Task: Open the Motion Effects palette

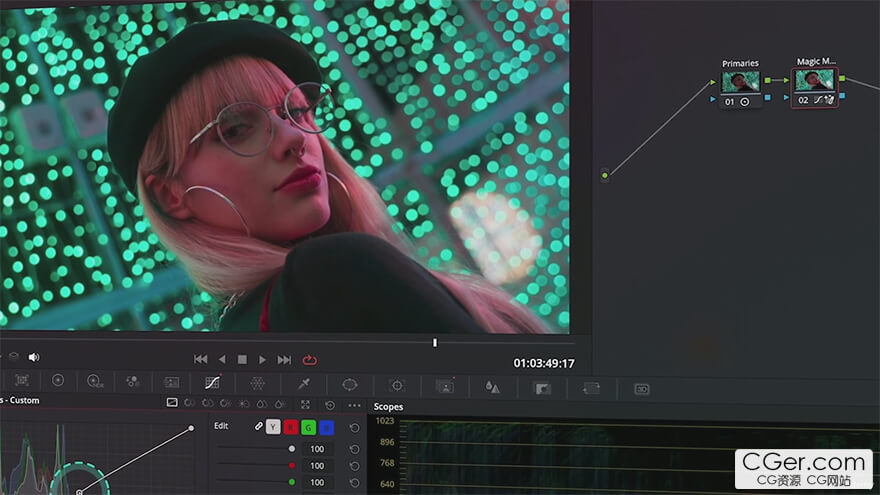Action: coord(171,382)
